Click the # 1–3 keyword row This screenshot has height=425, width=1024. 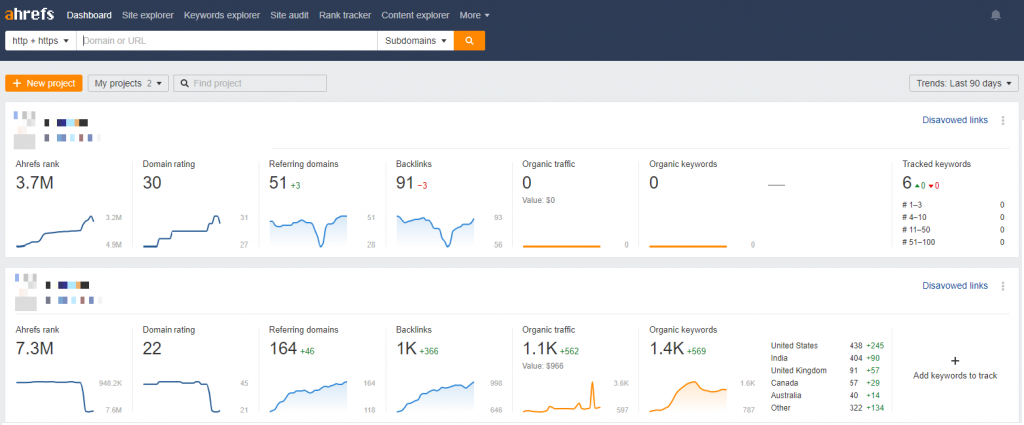pos(953,205)
